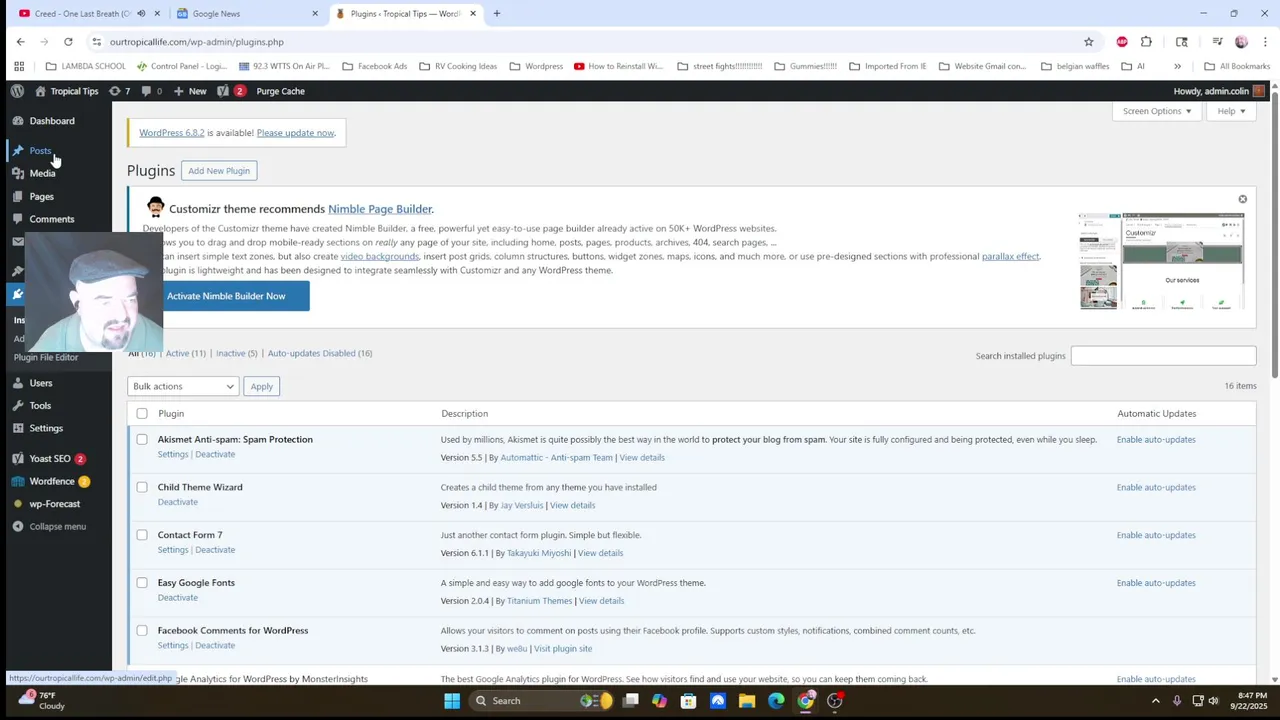Open Yoast SEO sidebar item
Viewport: 1280px width, 720px height.
click(50, 459)
